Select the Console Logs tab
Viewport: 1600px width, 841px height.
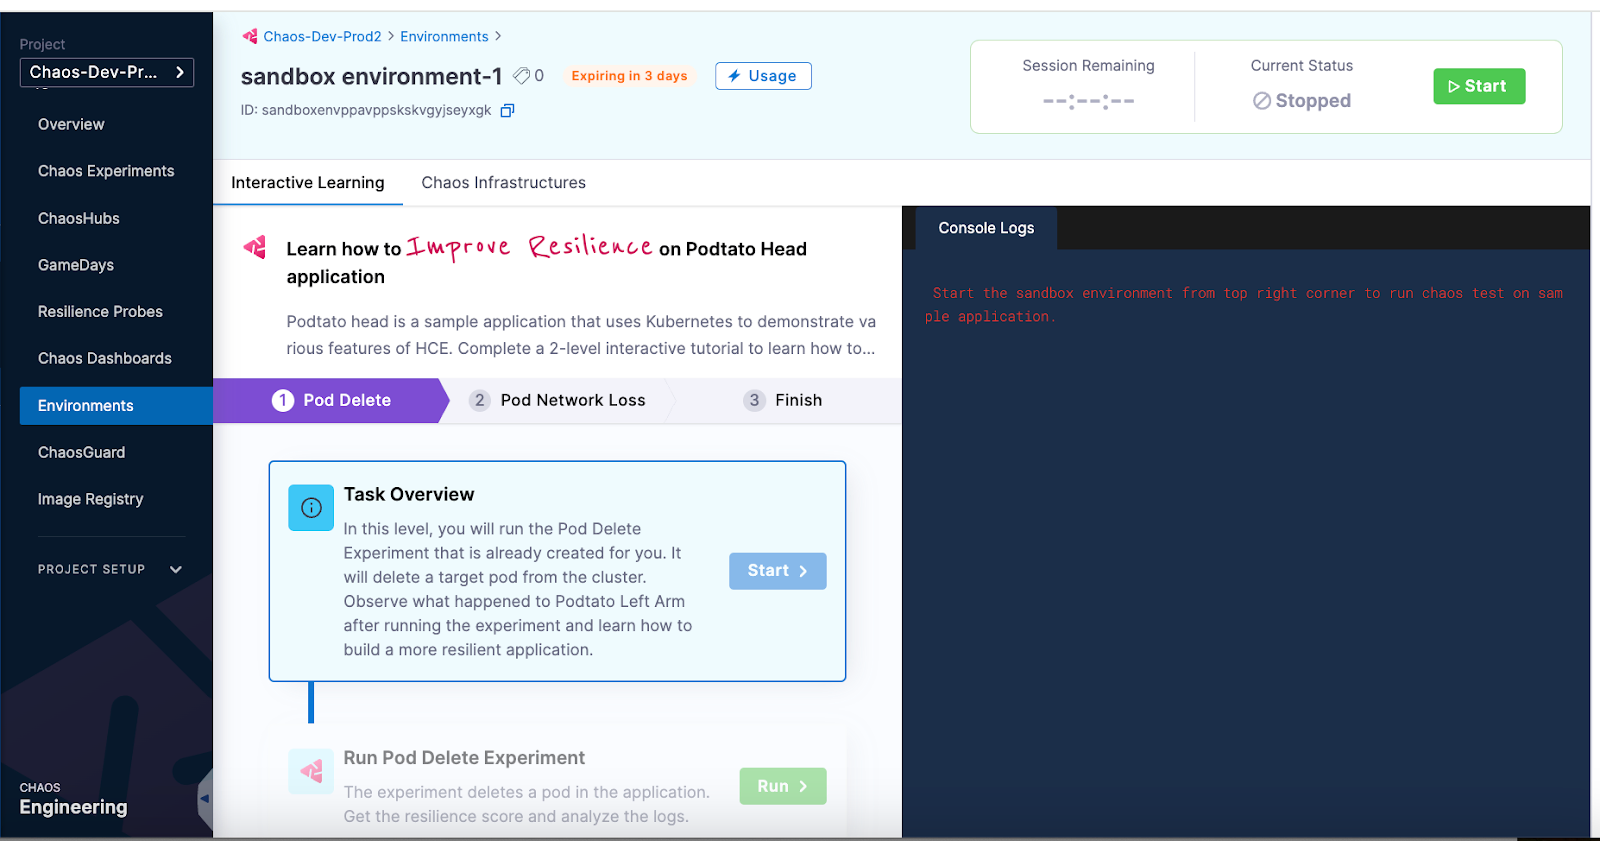[x=986, y=228]
